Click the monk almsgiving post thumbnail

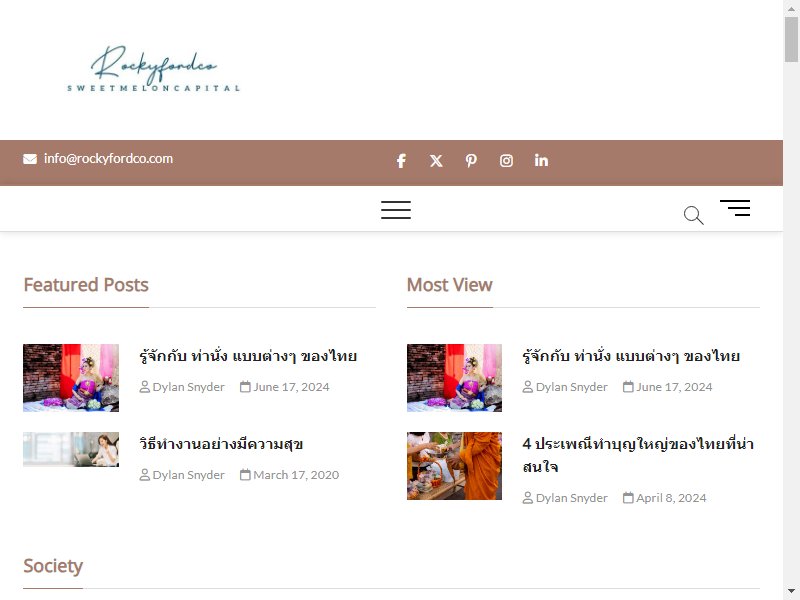pyautogui.click(x=454, y=466)
